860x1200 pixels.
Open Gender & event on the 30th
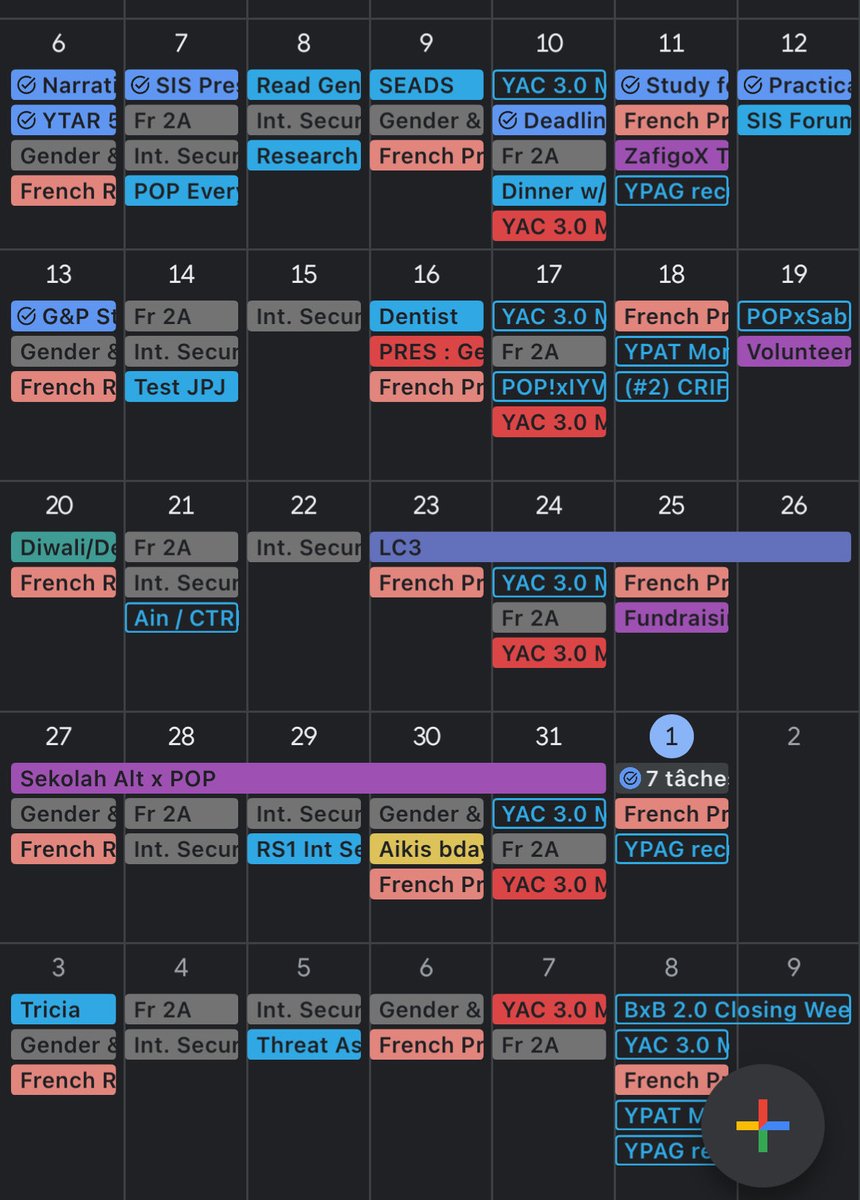tap(426, 813)
